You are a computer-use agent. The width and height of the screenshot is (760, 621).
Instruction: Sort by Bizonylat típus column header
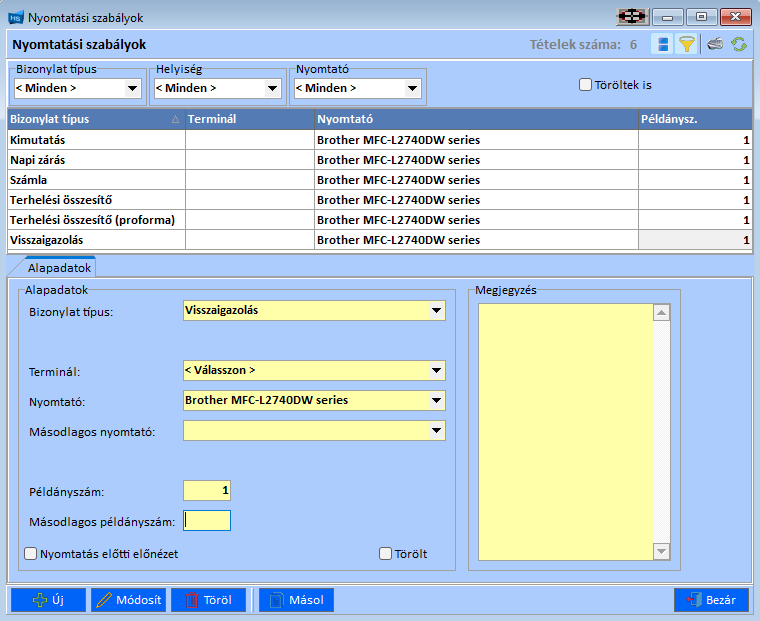click(x=95, y=119)
